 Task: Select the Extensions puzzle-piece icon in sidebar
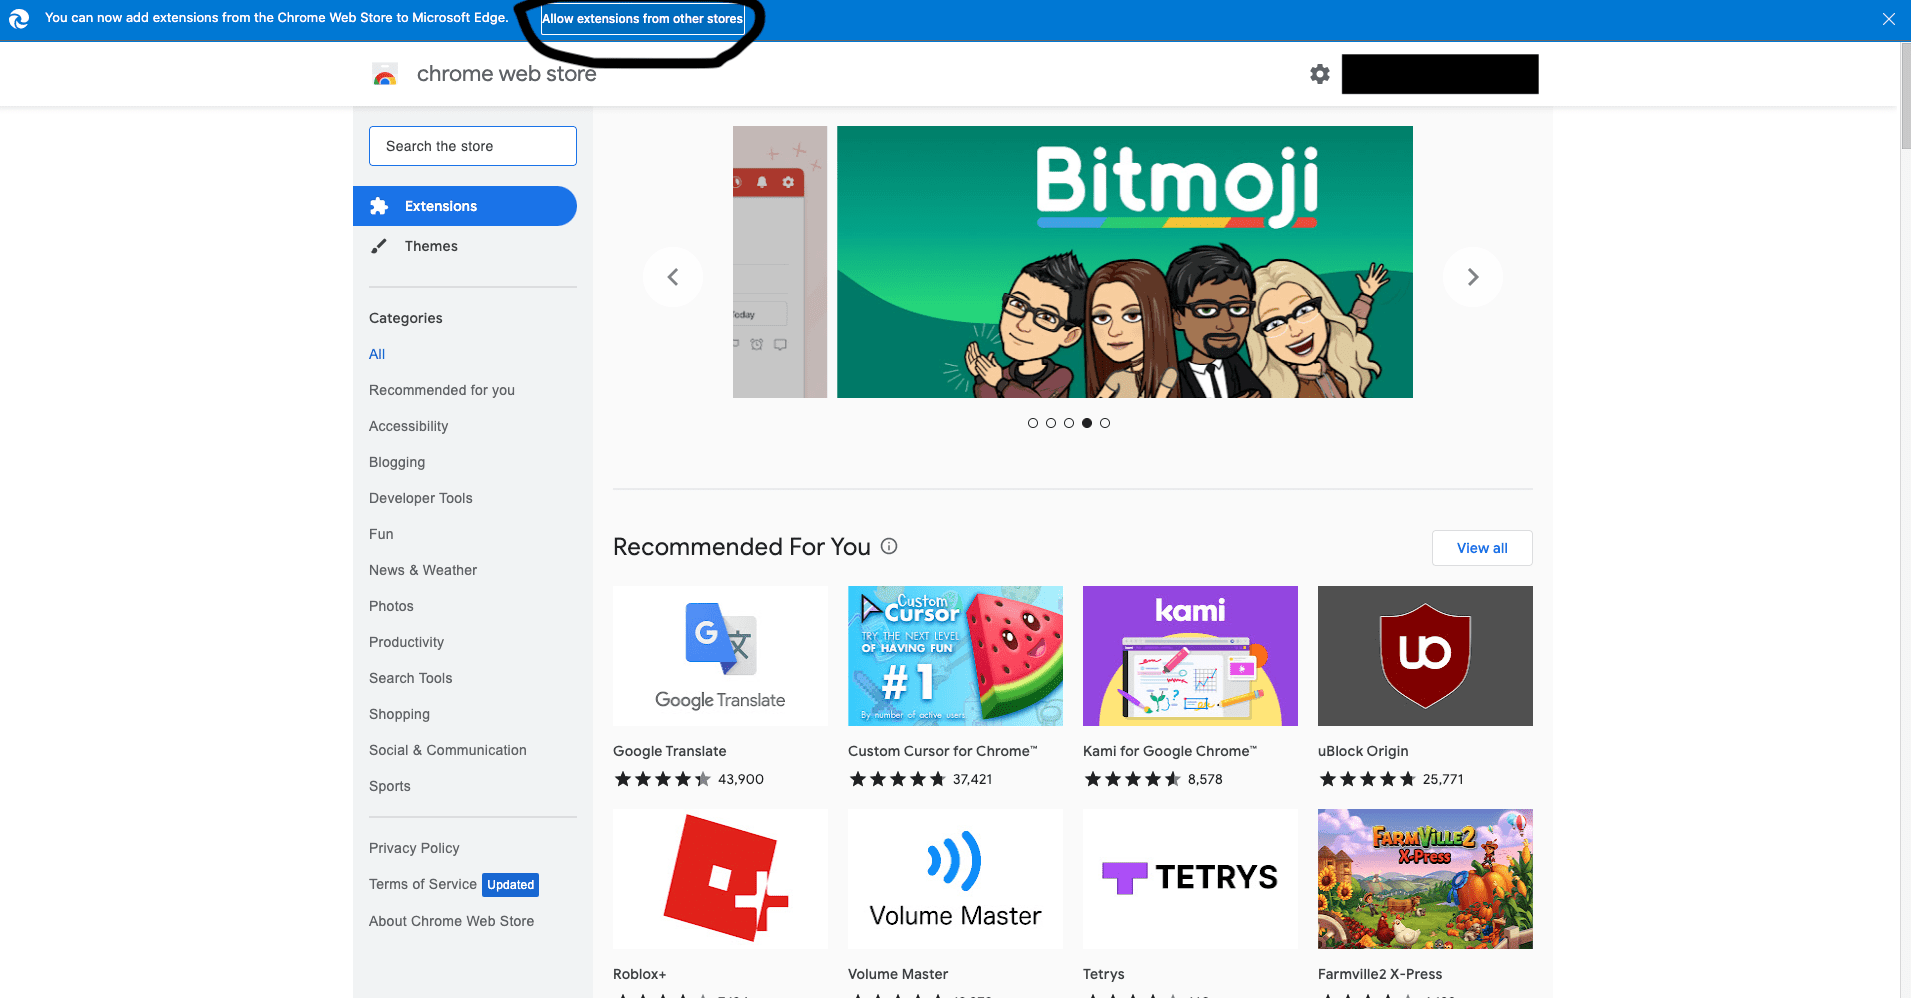[379, 206]
